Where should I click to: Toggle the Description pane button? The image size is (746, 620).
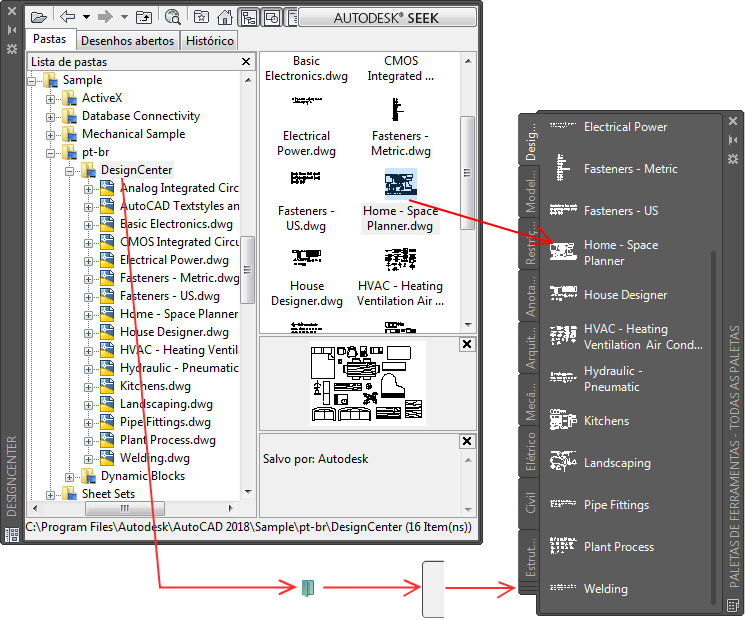click(291, 18)
